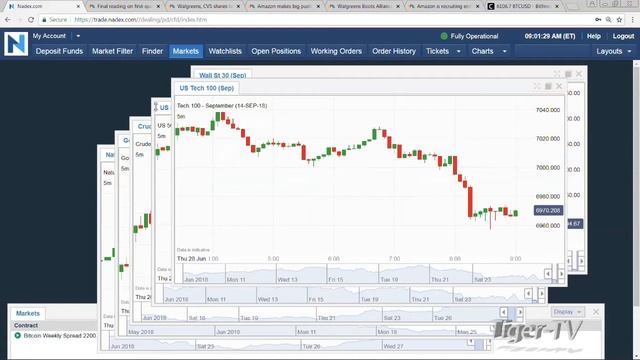
Task: Click right scroll arrow of Crude chart navigator
Action: coord(520,312)
